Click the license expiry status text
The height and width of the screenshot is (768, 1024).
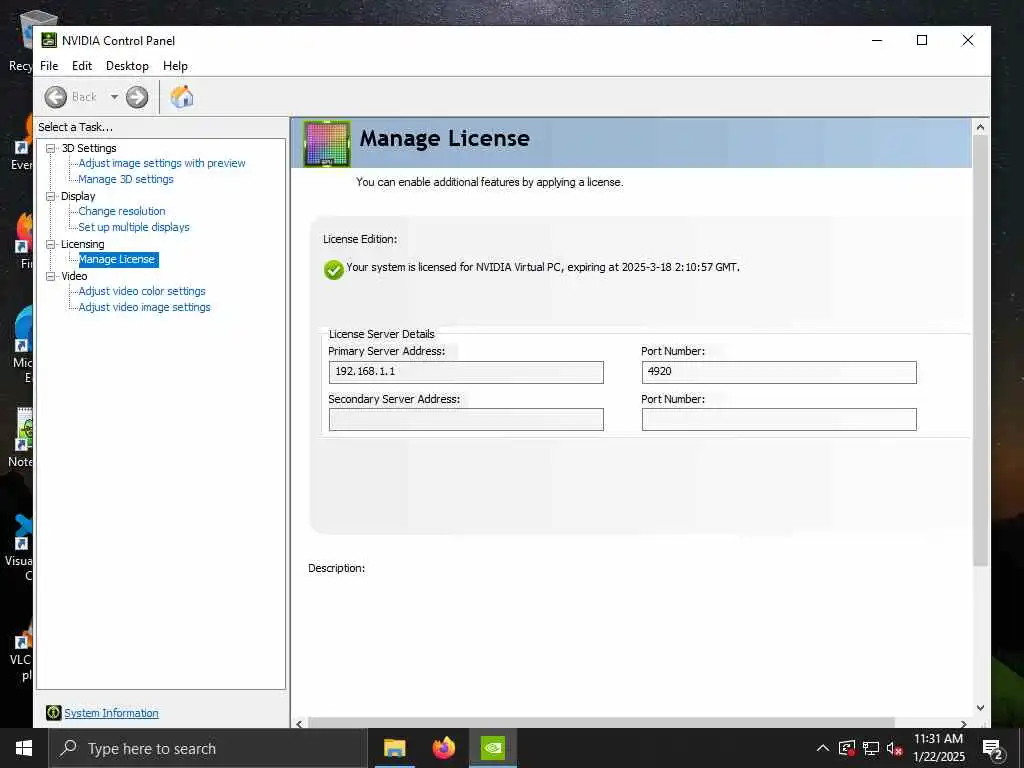[x=543, y=267]
